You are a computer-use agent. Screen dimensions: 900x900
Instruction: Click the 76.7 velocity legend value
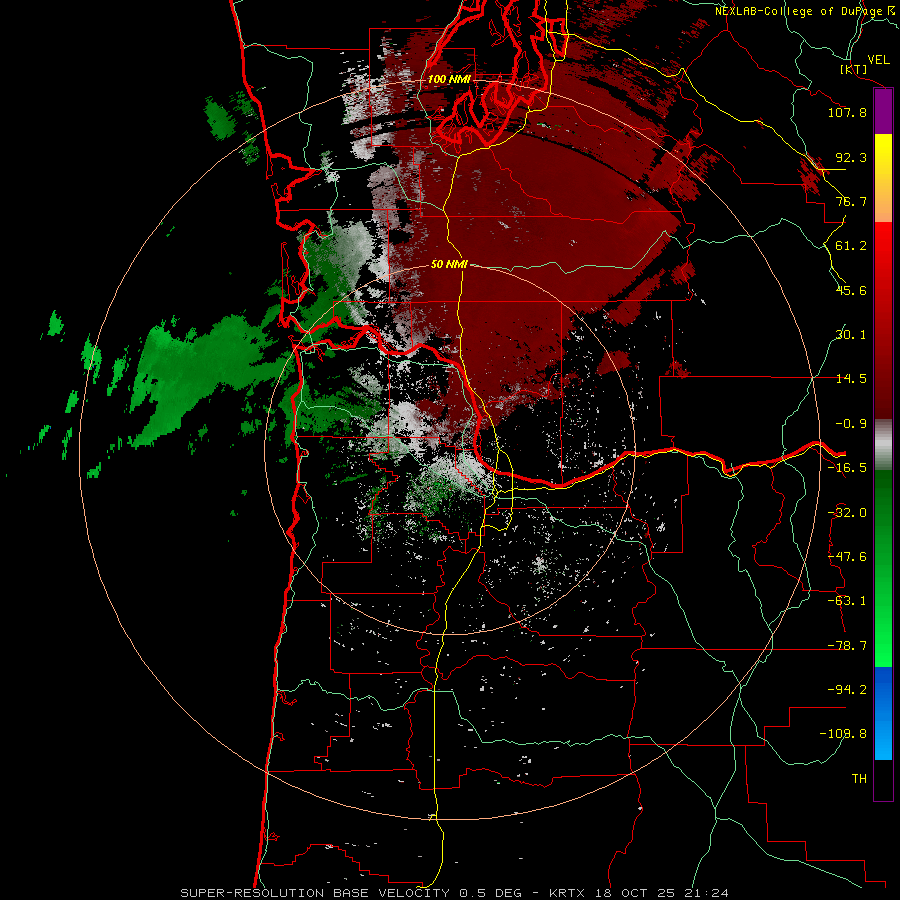pyautogui.click(x=851, y=201)
